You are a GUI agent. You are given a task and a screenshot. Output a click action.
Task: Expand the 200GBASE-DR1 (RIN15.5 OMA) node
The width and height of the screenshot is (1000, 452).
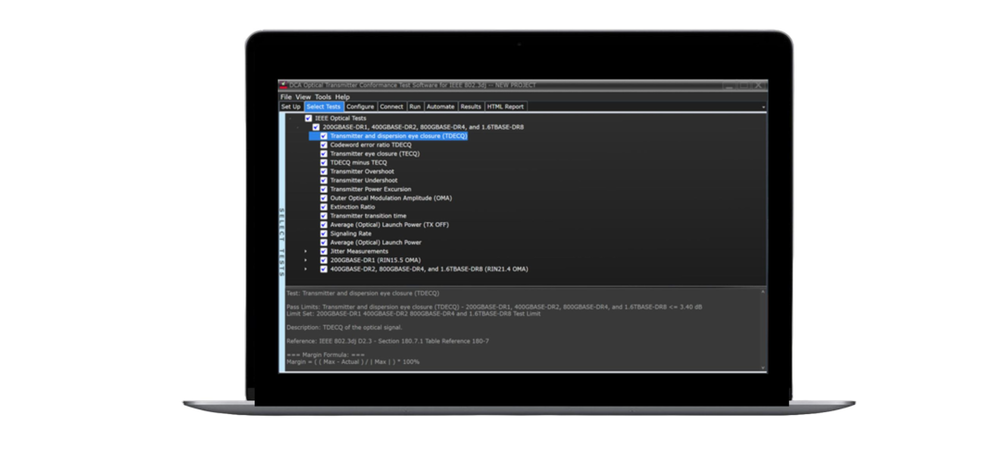[306, 260]
